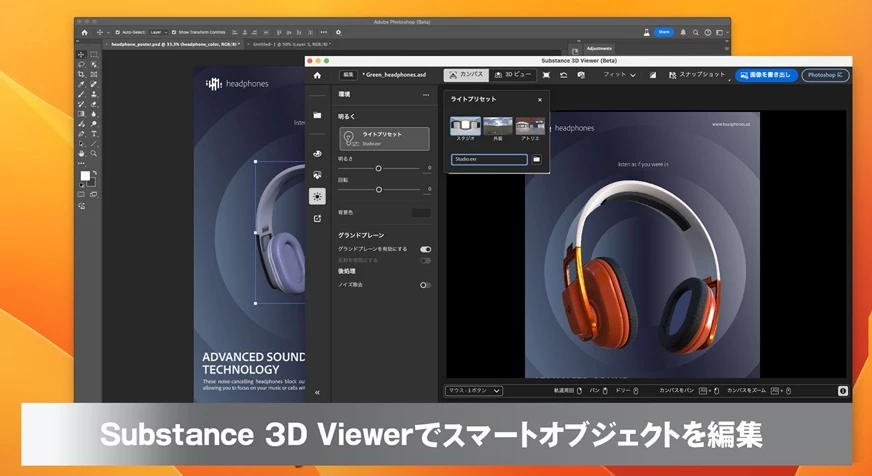
Task: Open Photoshop search magnifier in top bar
Action: [x=695, y=32]
